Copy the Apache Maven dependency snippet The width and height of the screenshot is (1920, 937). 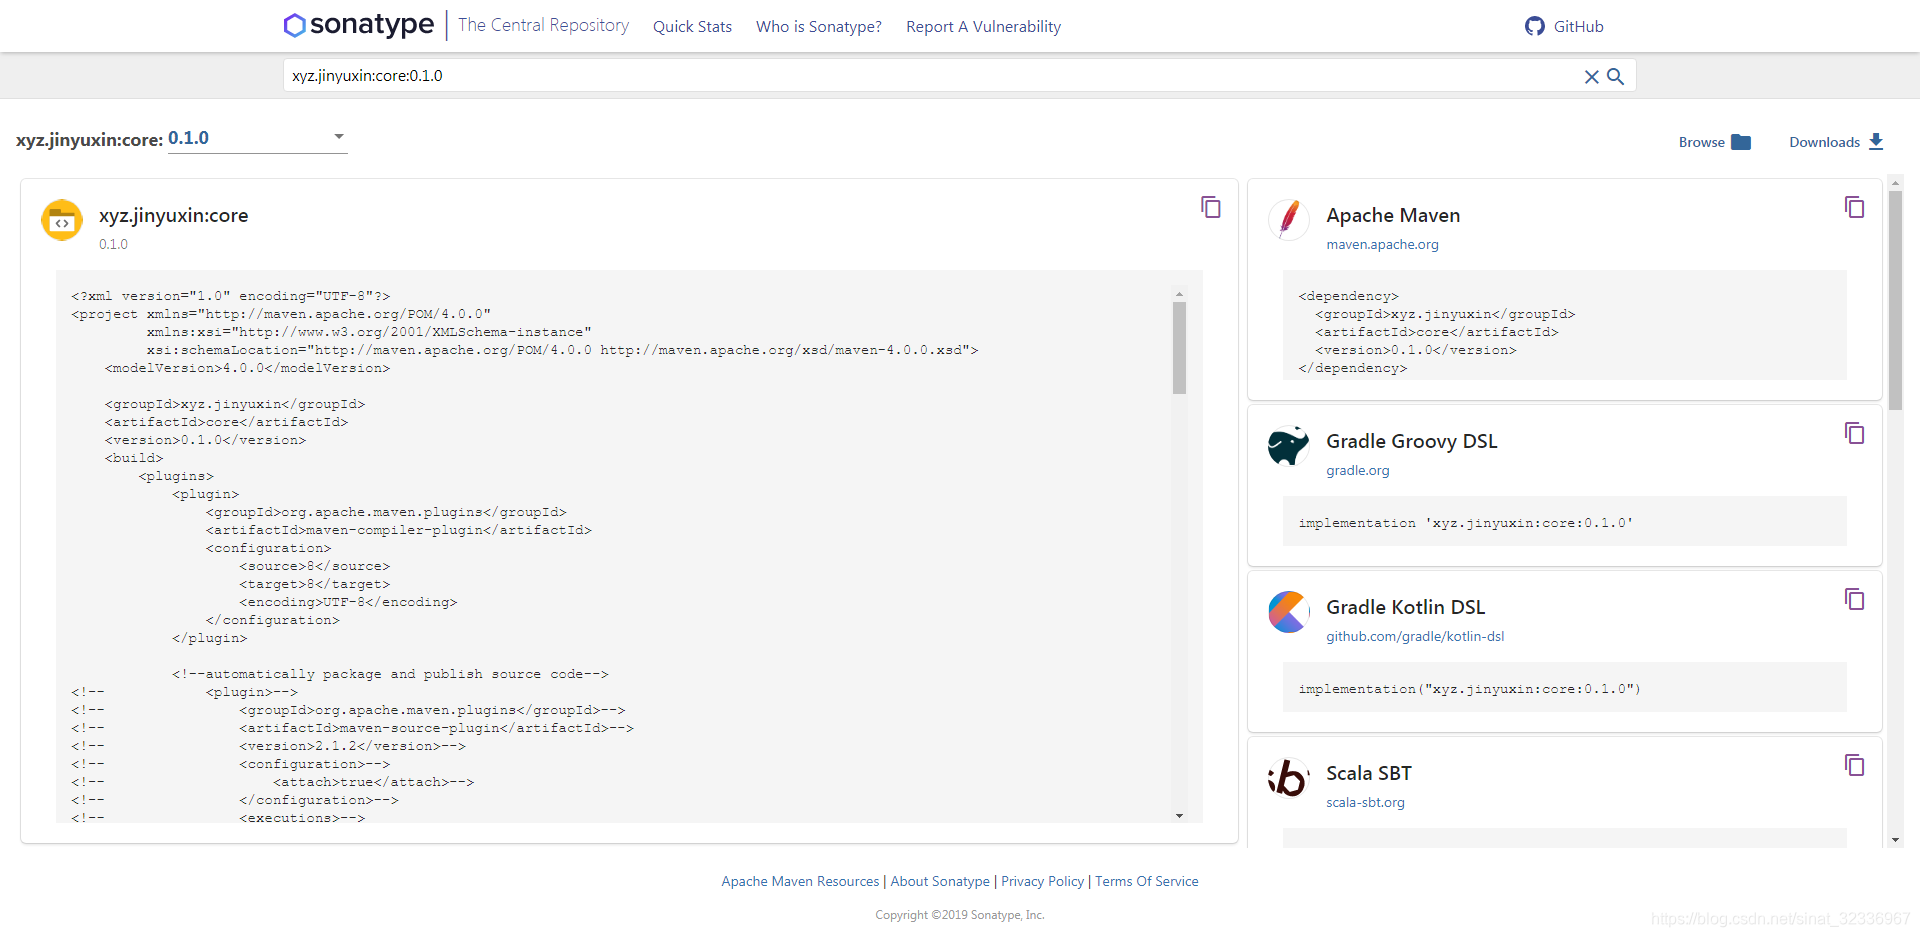[x=1854, y=207]
